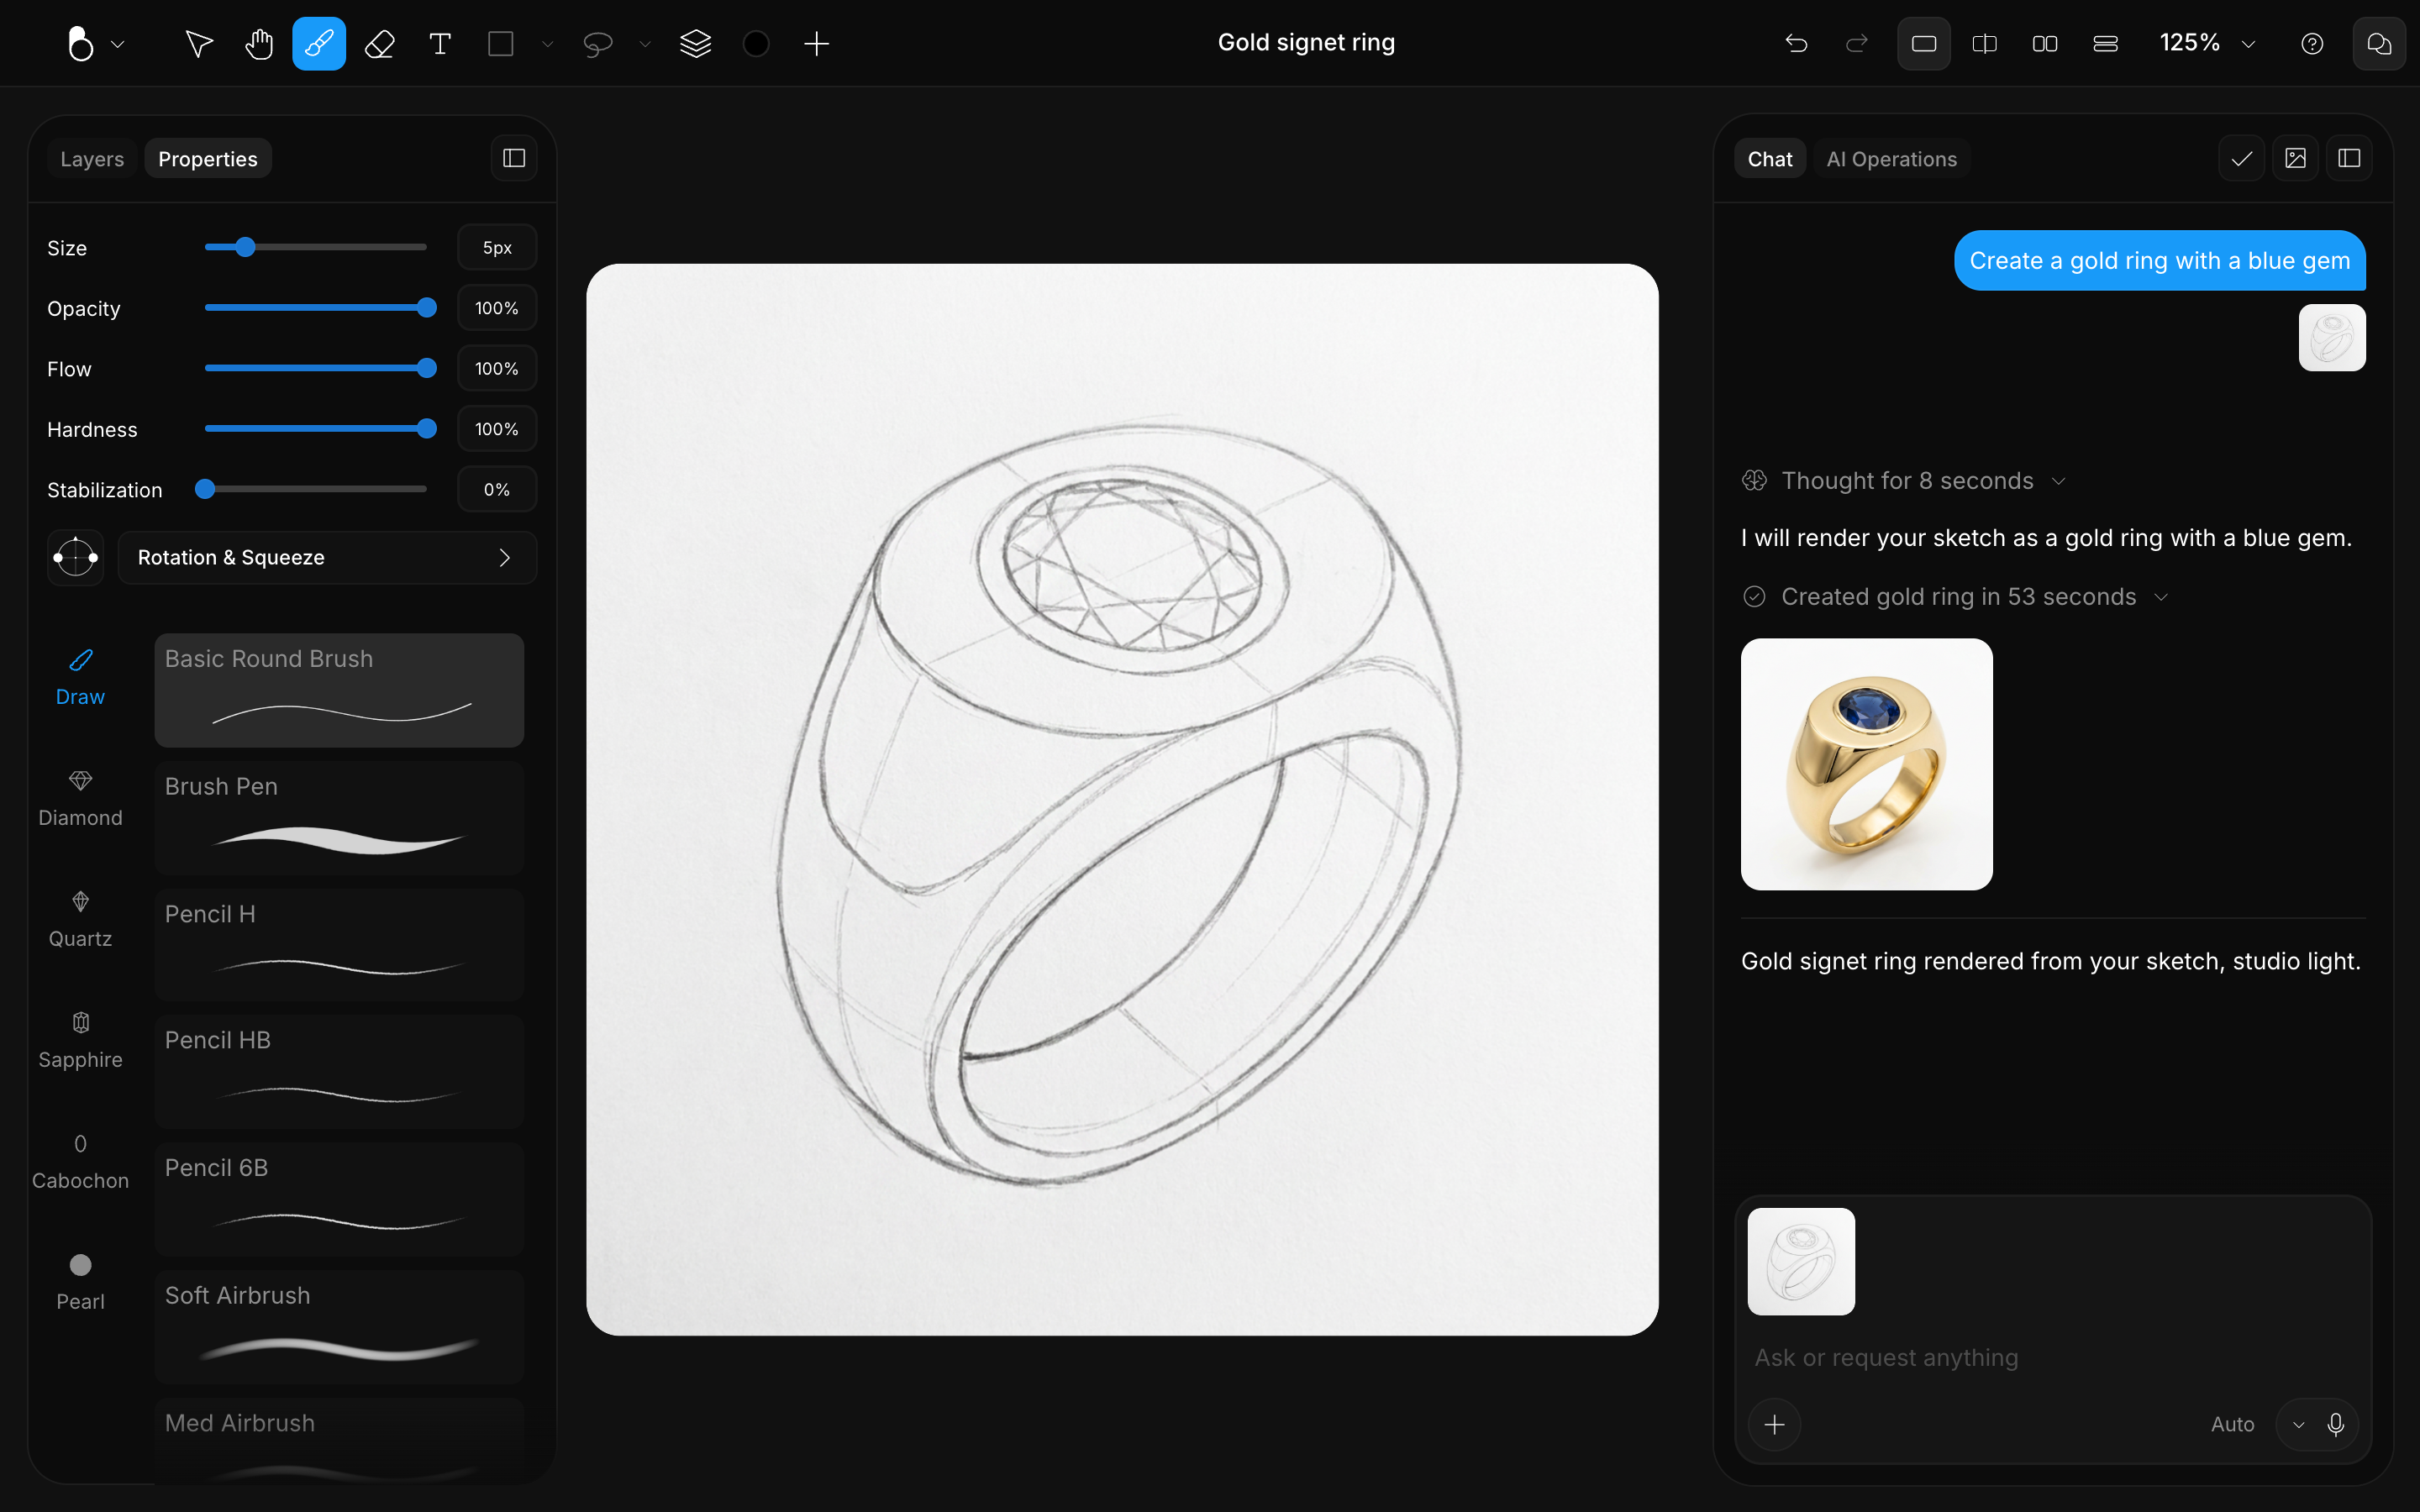Expand Created gold ring details

1956,597
